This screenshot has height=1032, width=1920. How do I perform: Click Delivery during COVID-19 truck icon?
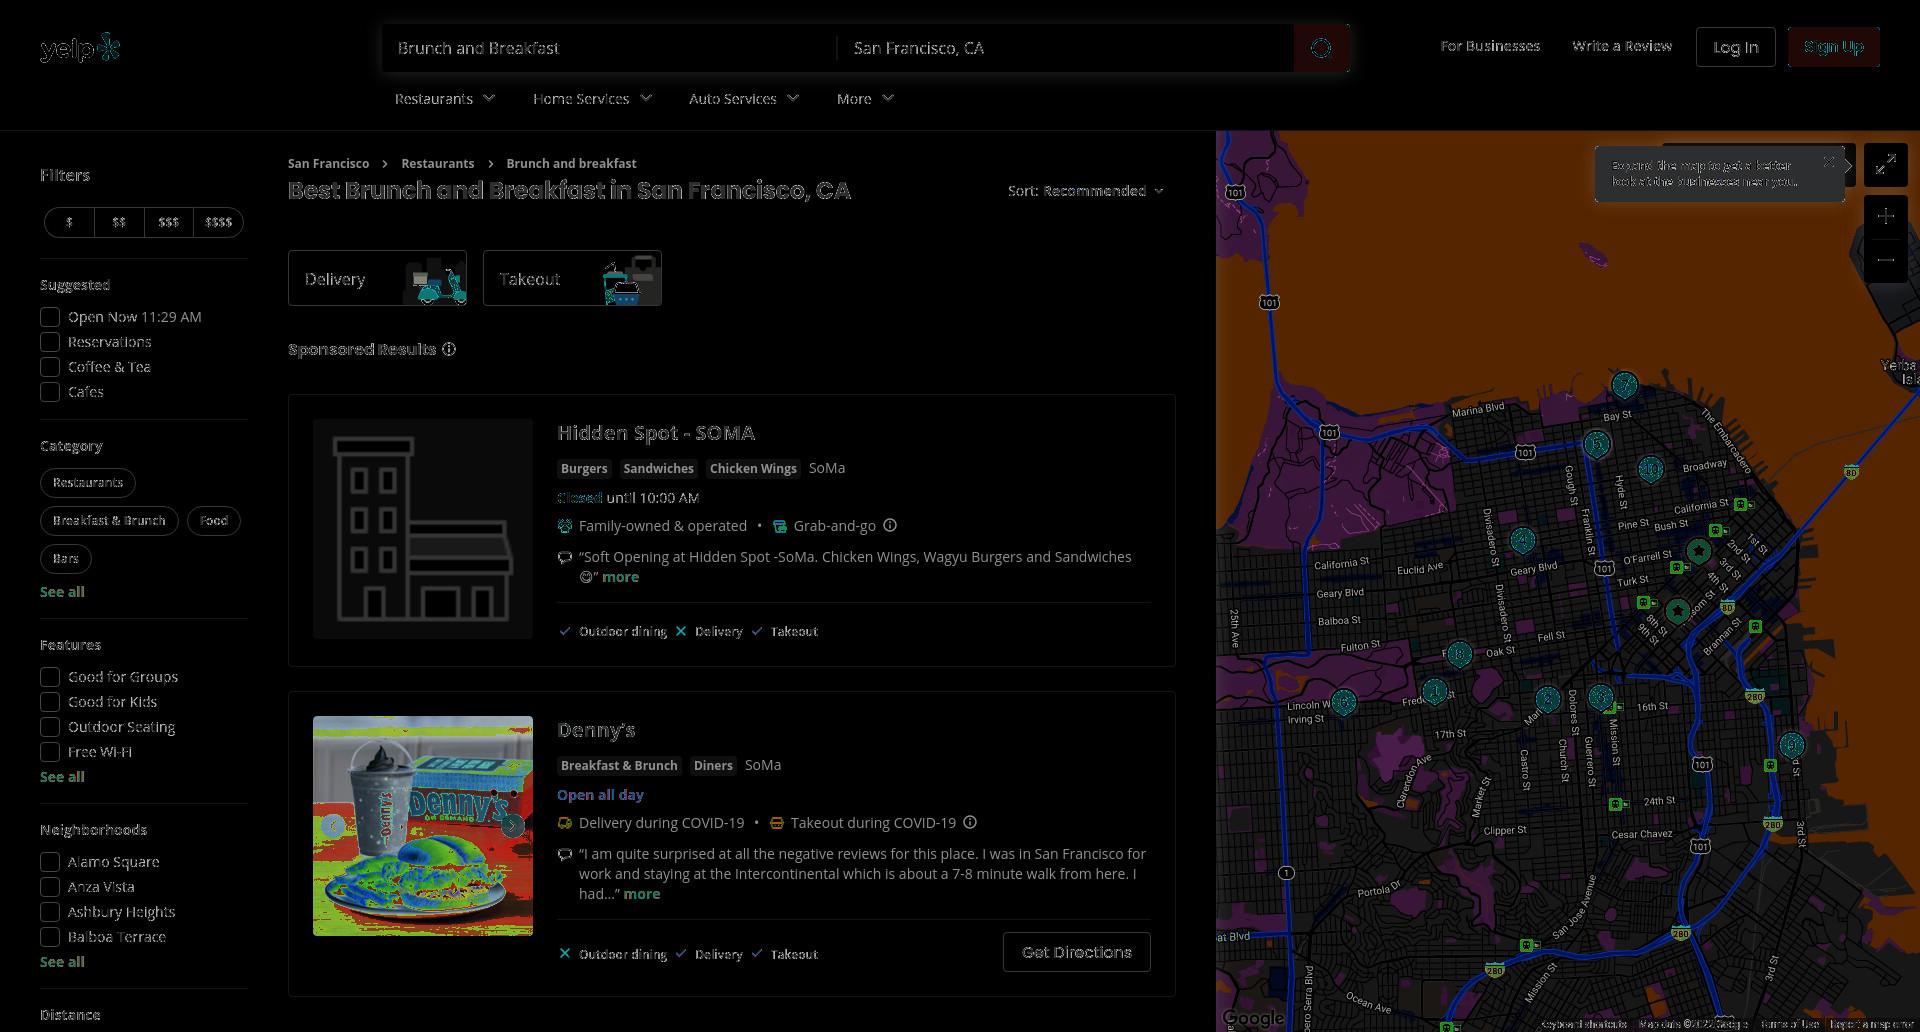pos(565,822)
